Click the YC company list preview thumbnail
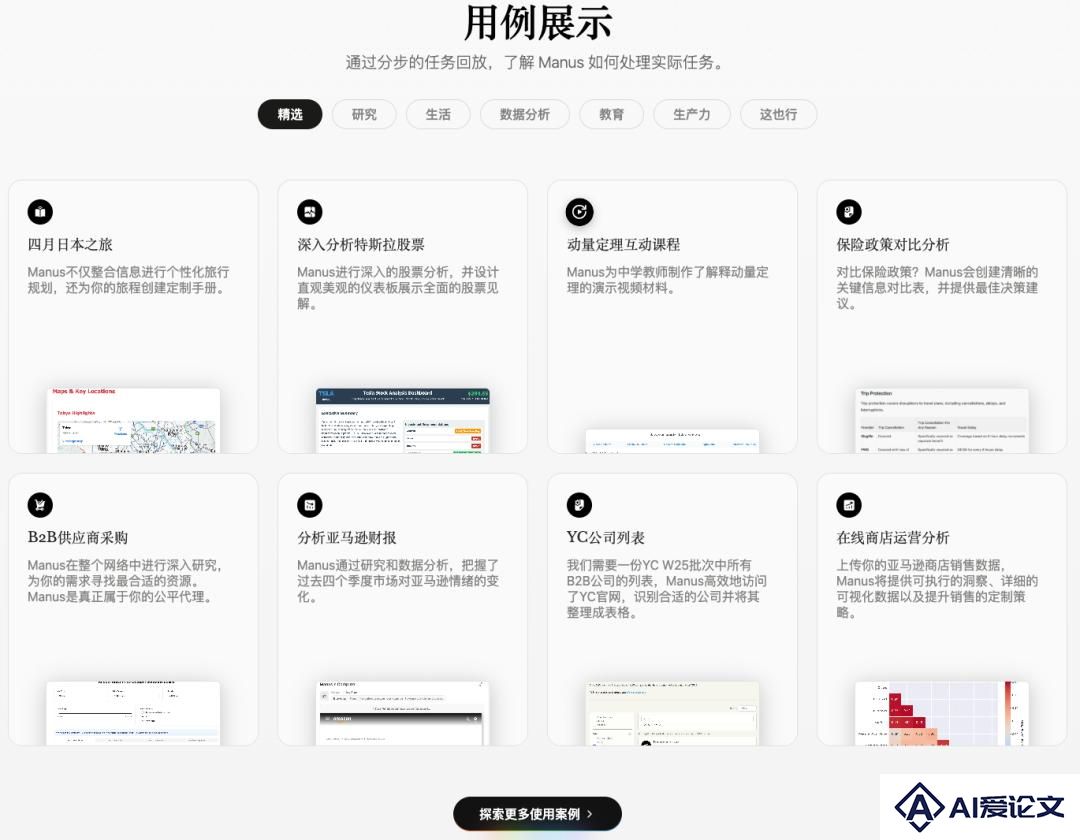1080x840 pixels. coord(672,713)
